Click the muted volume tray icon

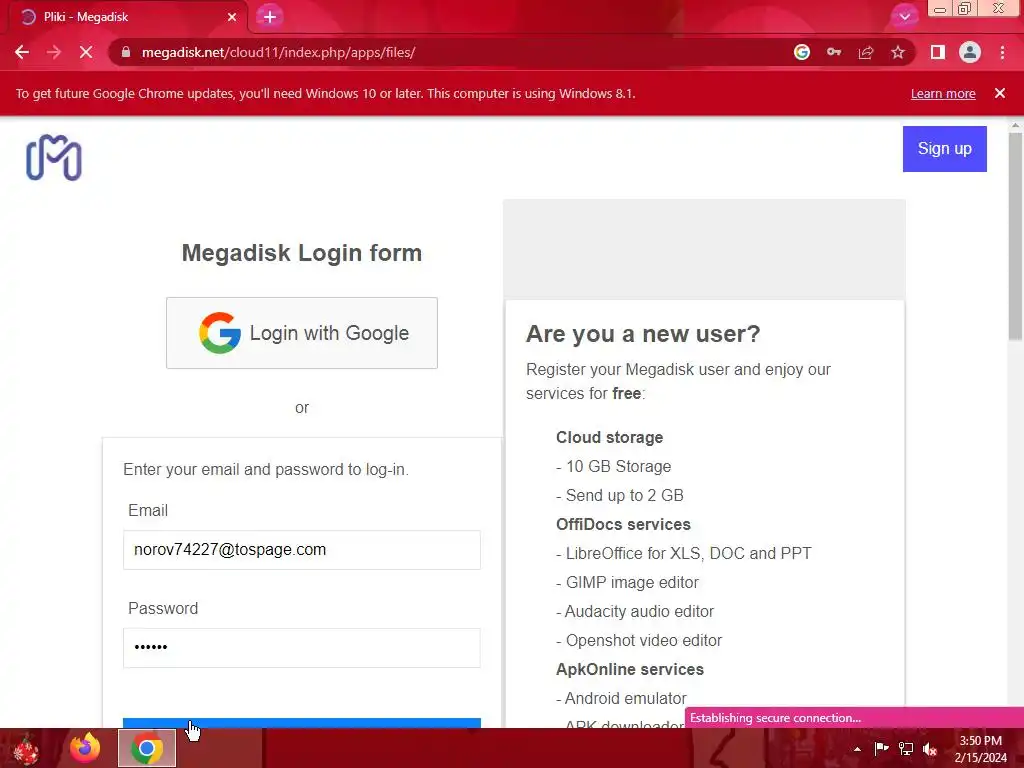930,748
